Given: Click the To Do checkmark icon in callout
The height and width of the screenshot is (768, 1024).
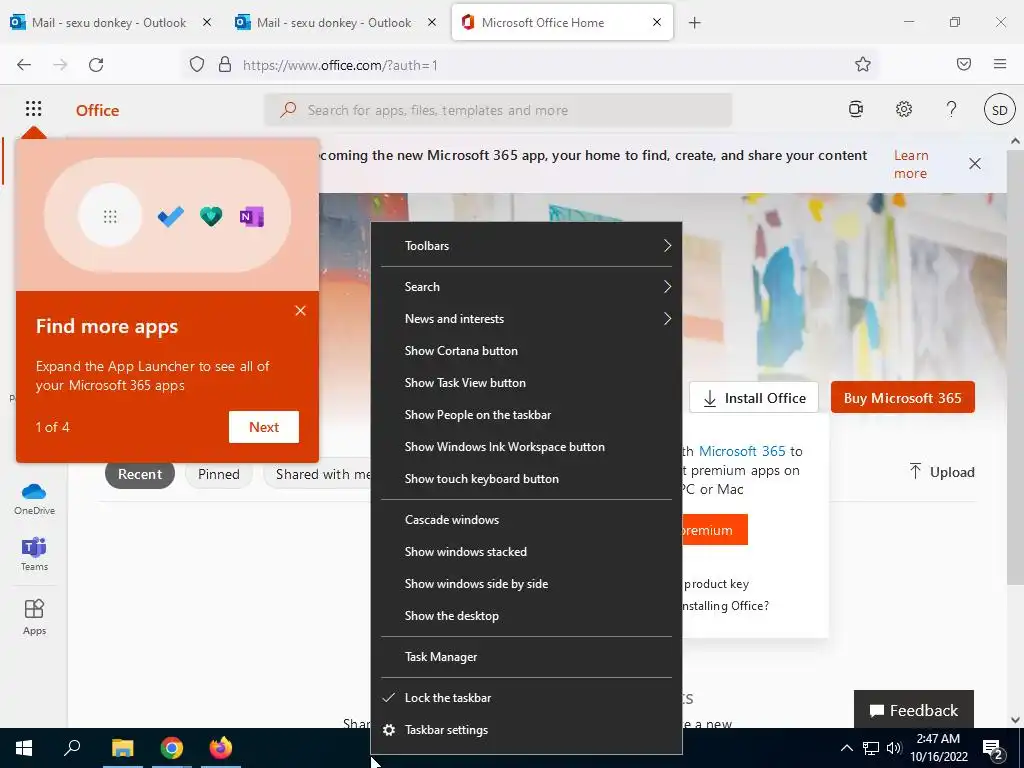Looking at the screenshot, I should [170, 216].
